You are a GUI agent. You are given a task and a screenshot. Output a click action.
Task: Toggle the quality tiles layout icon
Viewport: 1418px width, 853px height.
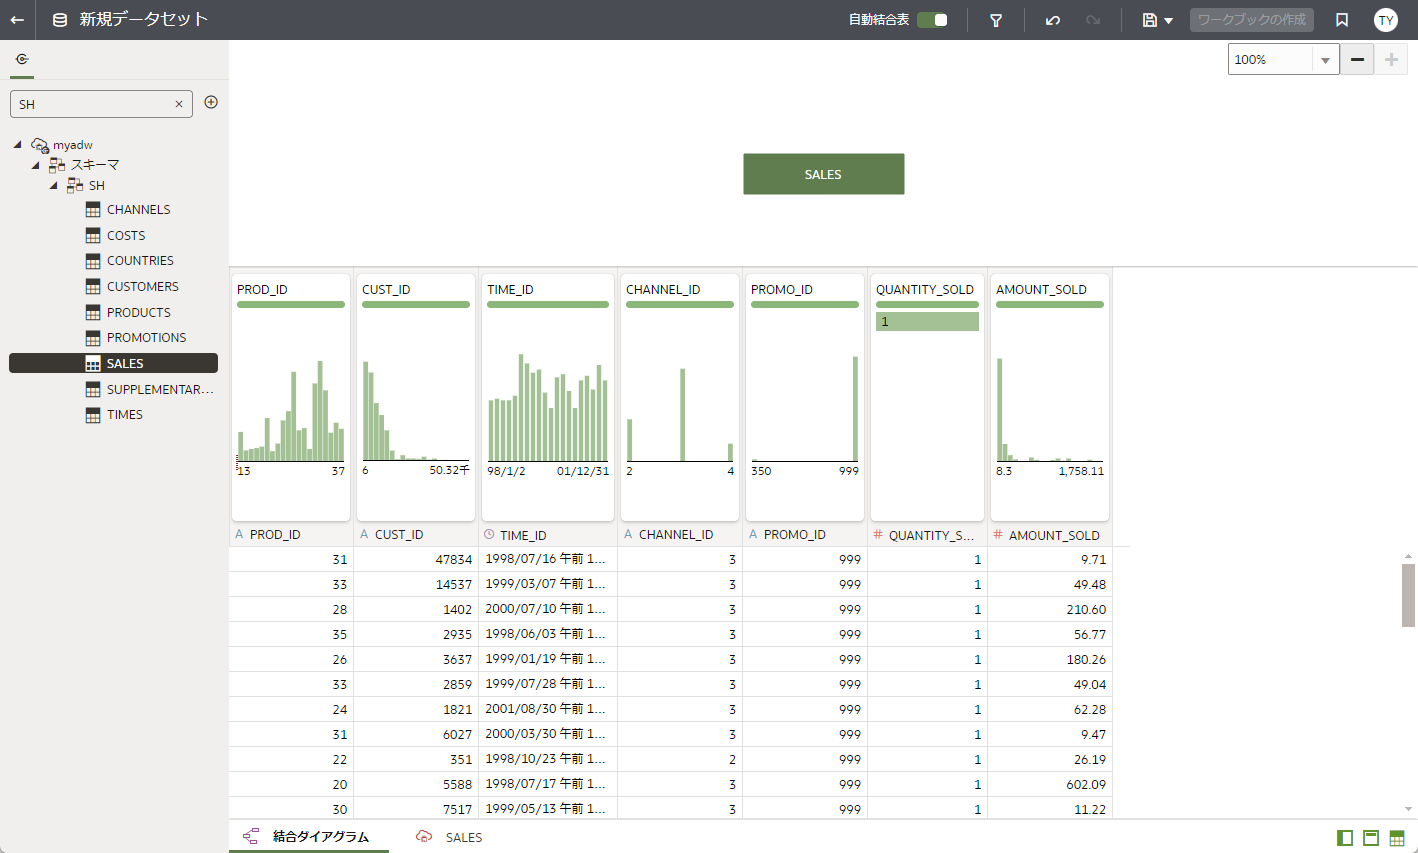(x=1371, y=838)
